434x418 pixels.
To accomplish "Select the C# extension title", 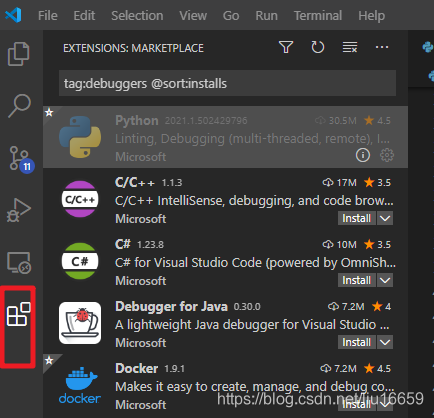I will point(123,244).
